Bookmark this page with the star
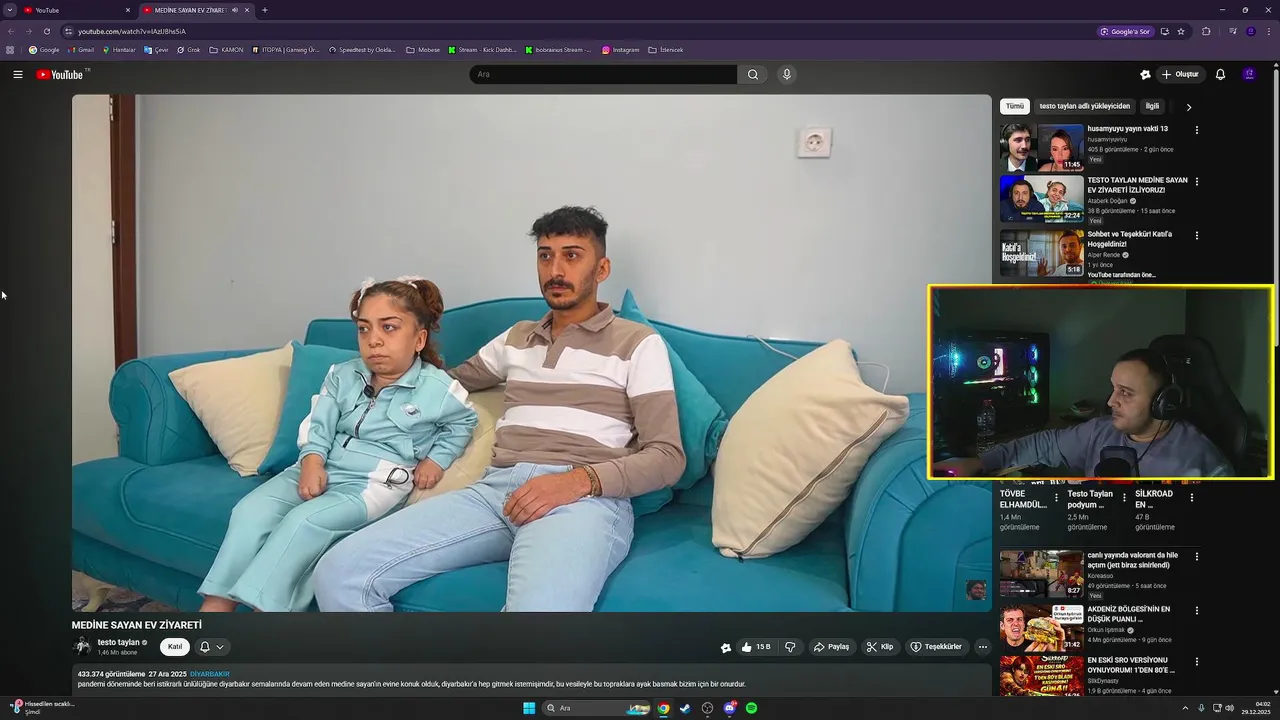 pyautogui.click(x=1181, y=31)
